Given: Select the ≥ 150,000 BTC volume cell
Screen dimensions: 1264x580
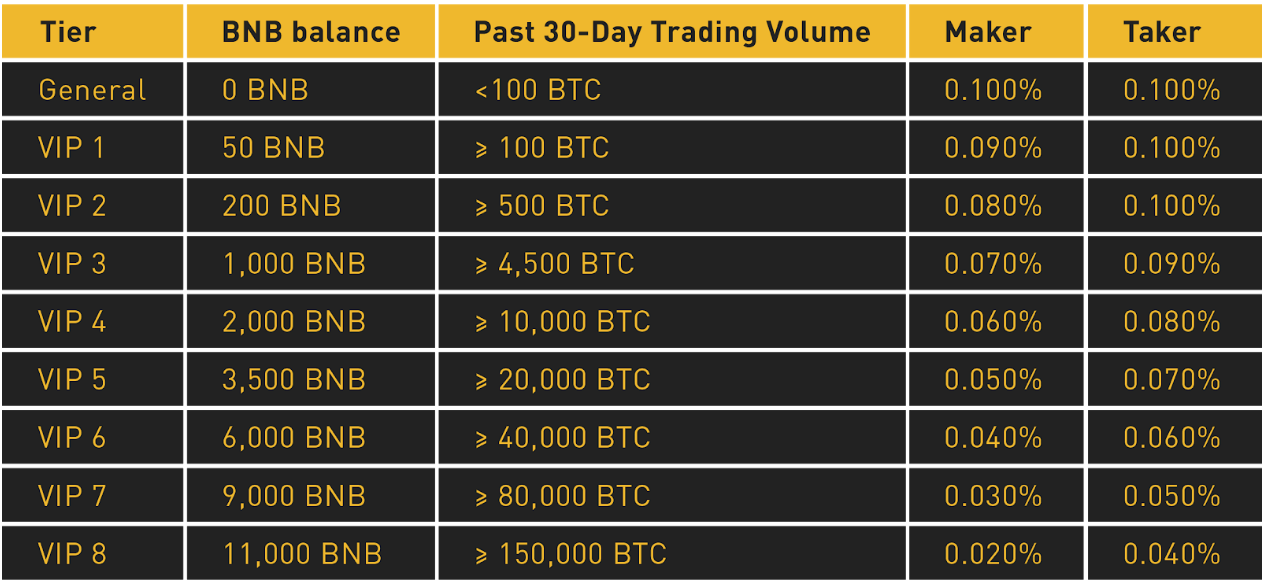Looking at the screenshot, I should pyautogui.click(x=672, y=553).
